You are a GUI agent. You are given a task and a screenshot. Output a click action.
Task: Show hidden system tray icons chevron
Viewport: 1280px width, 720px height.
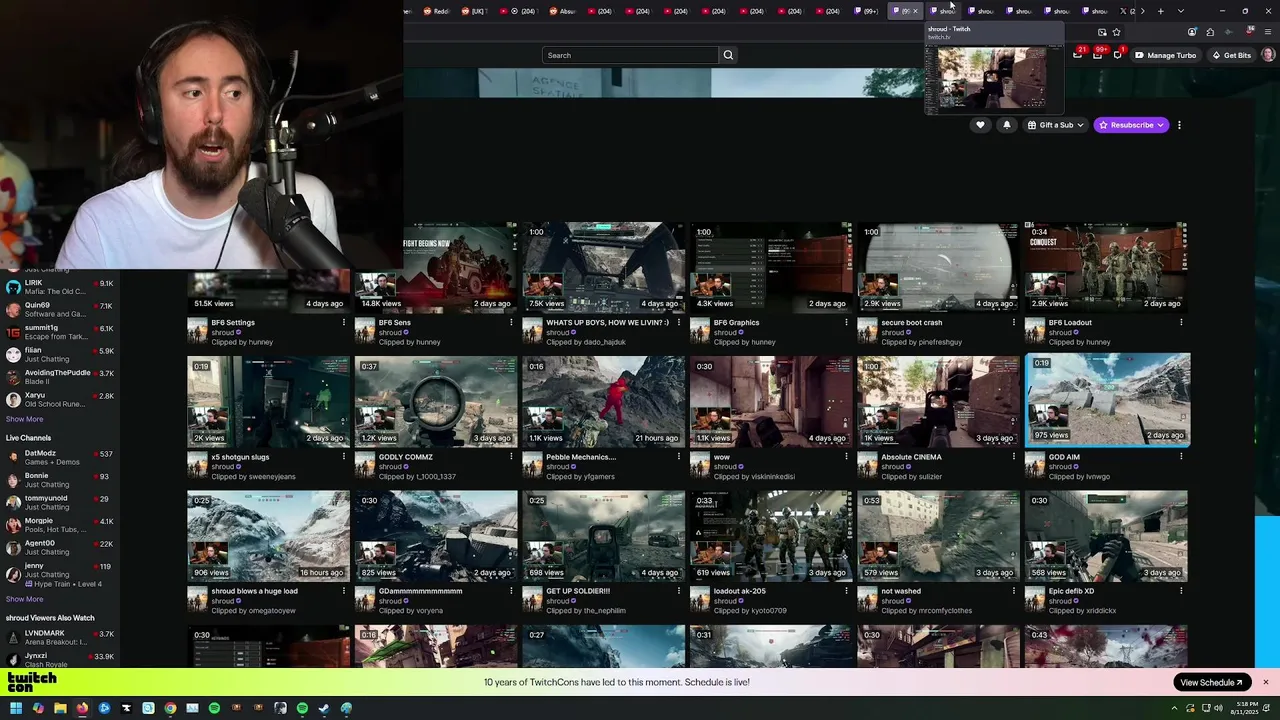(x=1174, y=708)
